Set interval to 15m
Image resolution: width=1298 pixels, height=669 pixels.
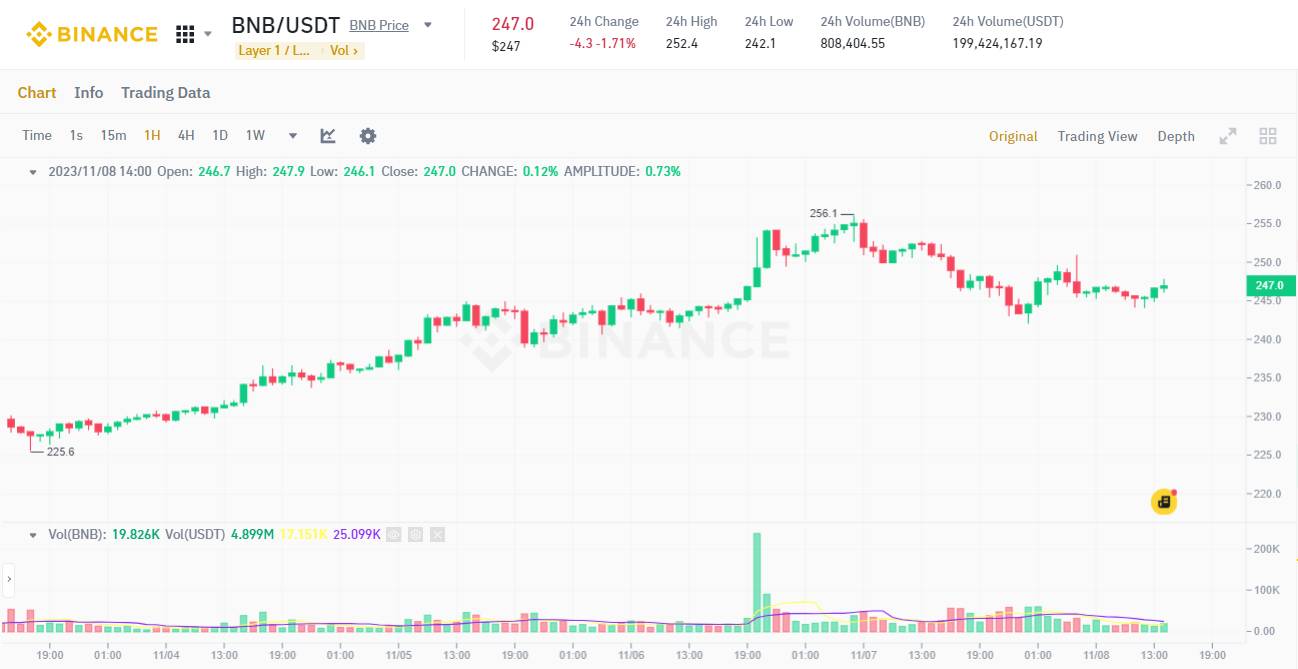[113, 136]
